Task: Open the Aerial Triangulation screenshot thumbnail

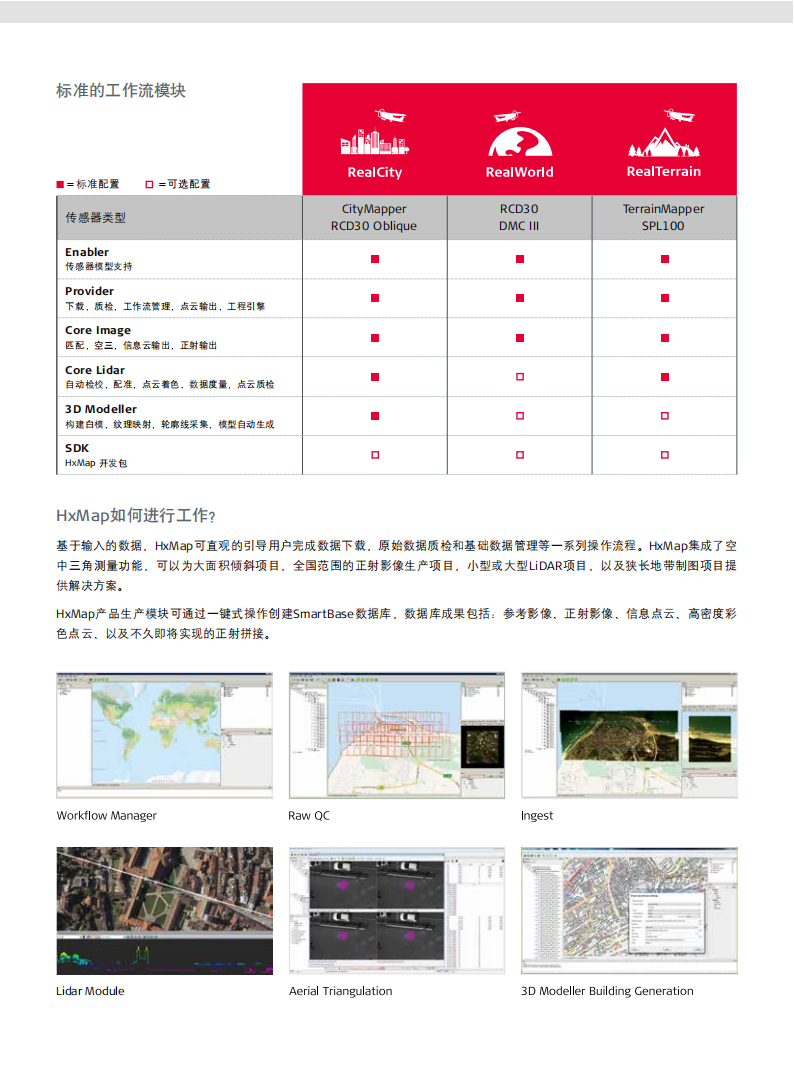Action: coord(397,910)
